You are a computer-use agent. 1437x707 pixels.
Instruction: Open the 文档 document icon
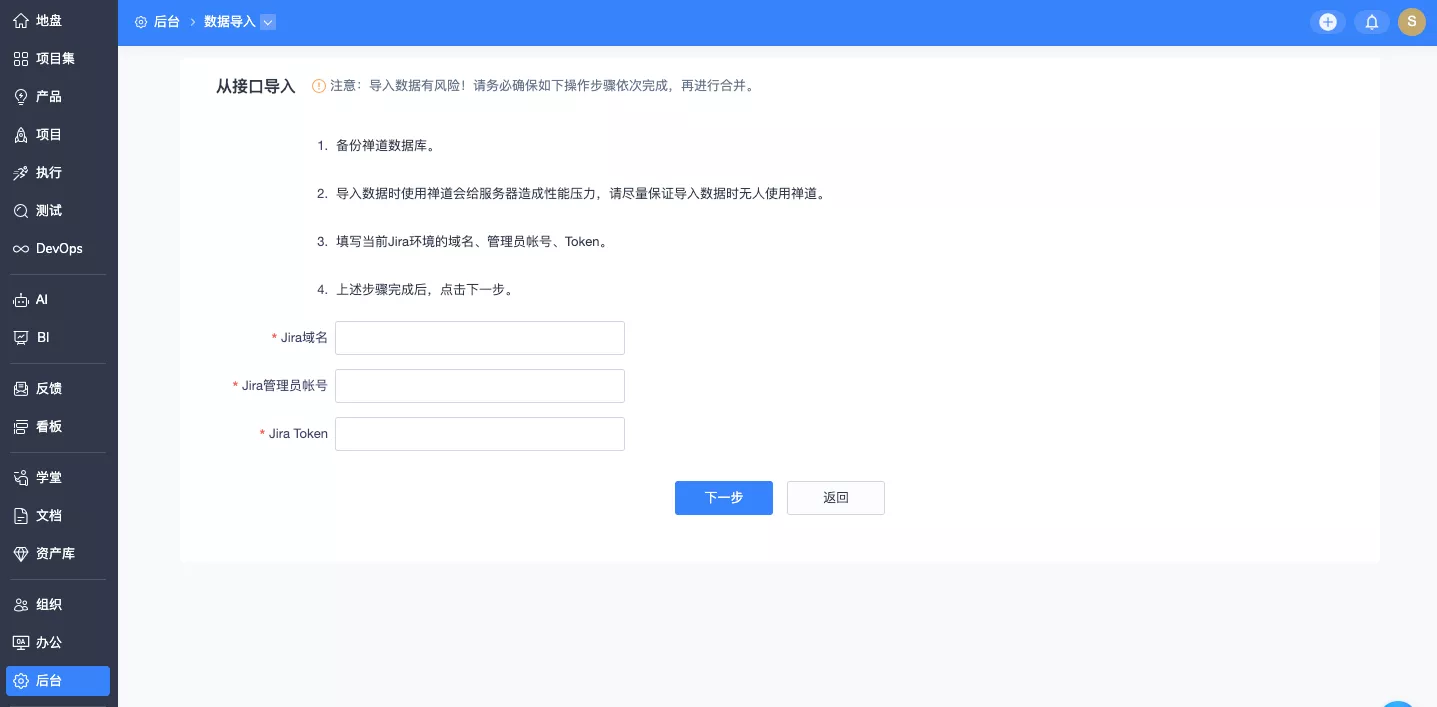(20, 516)
